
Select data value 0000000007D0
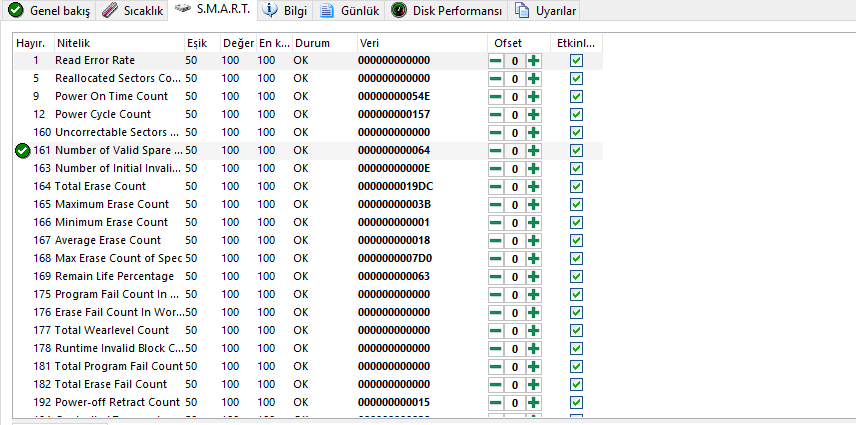tap(395, 259)
